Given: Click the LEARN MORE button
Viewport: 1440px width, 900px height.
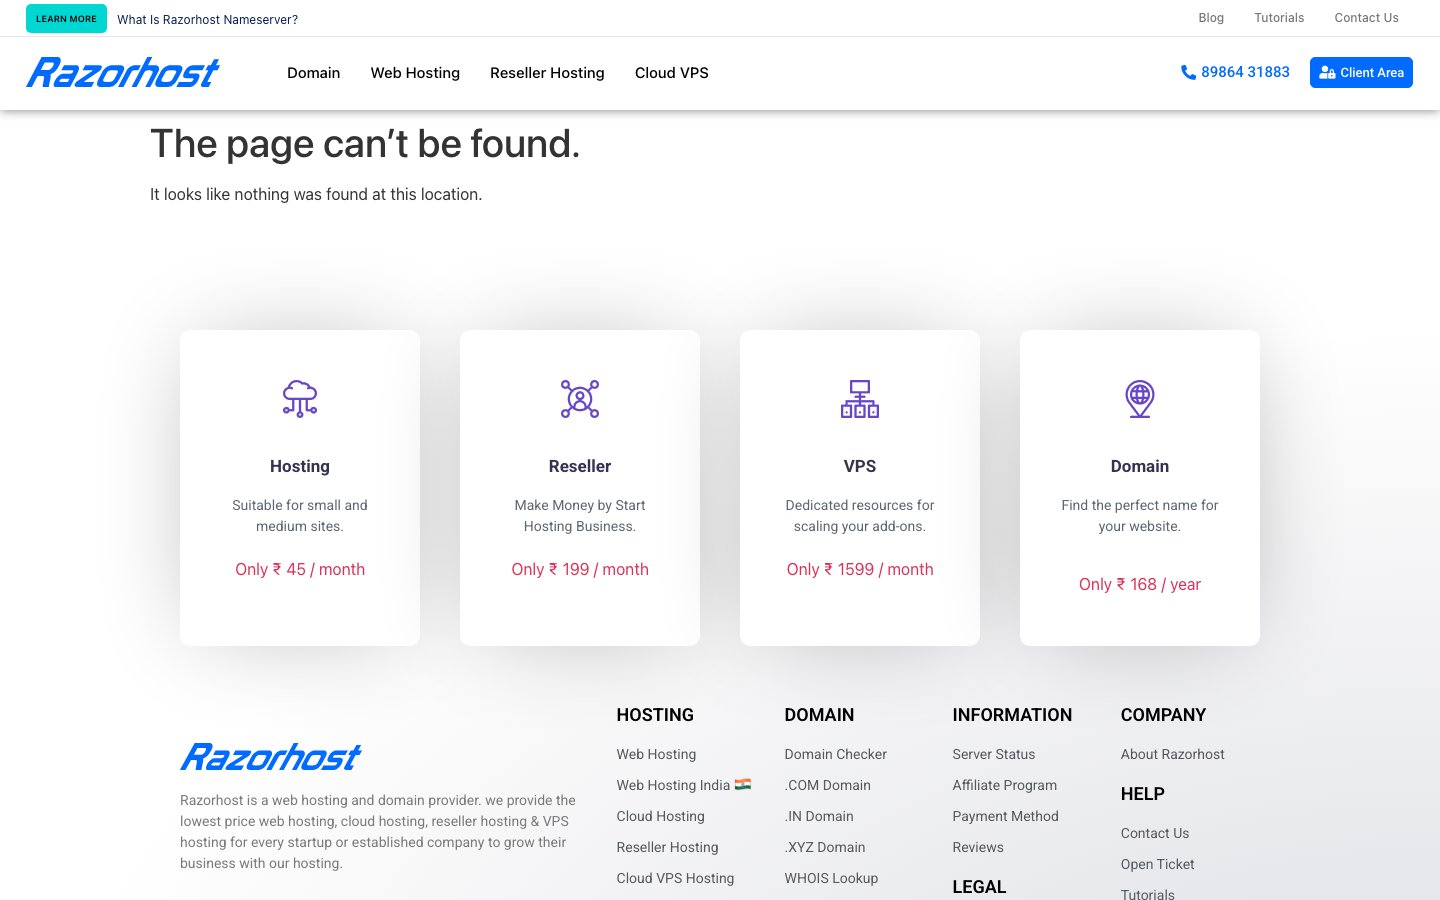Looking at the screenshot, I should pos(66,18).
